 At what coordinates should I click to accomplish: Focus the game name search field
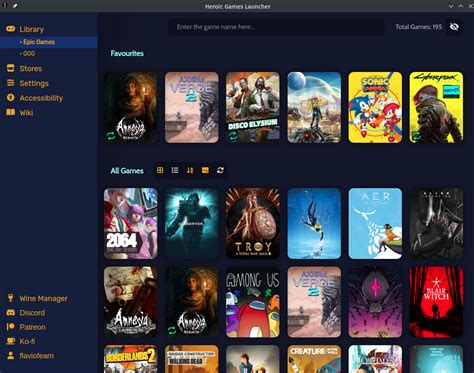[276, 27]
